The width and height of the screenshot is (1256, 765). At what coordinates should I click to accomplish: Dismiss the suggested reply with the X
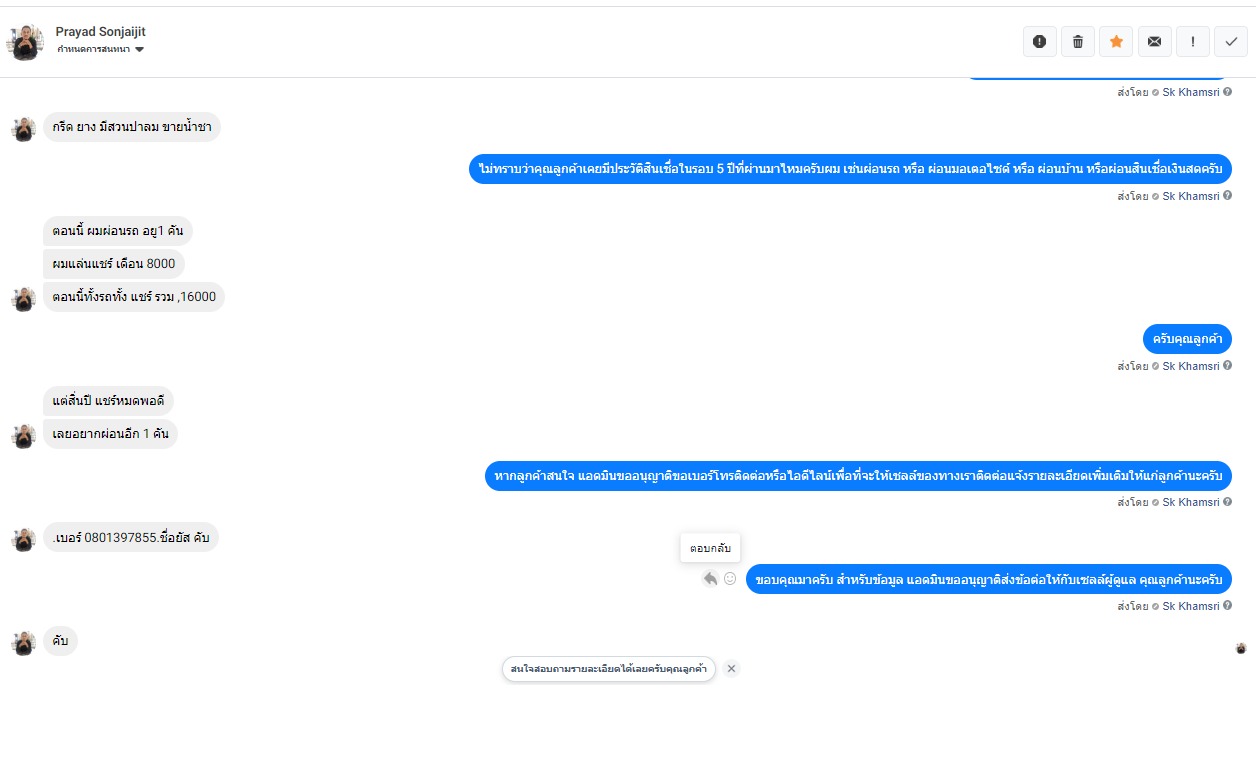click(732, 669)
